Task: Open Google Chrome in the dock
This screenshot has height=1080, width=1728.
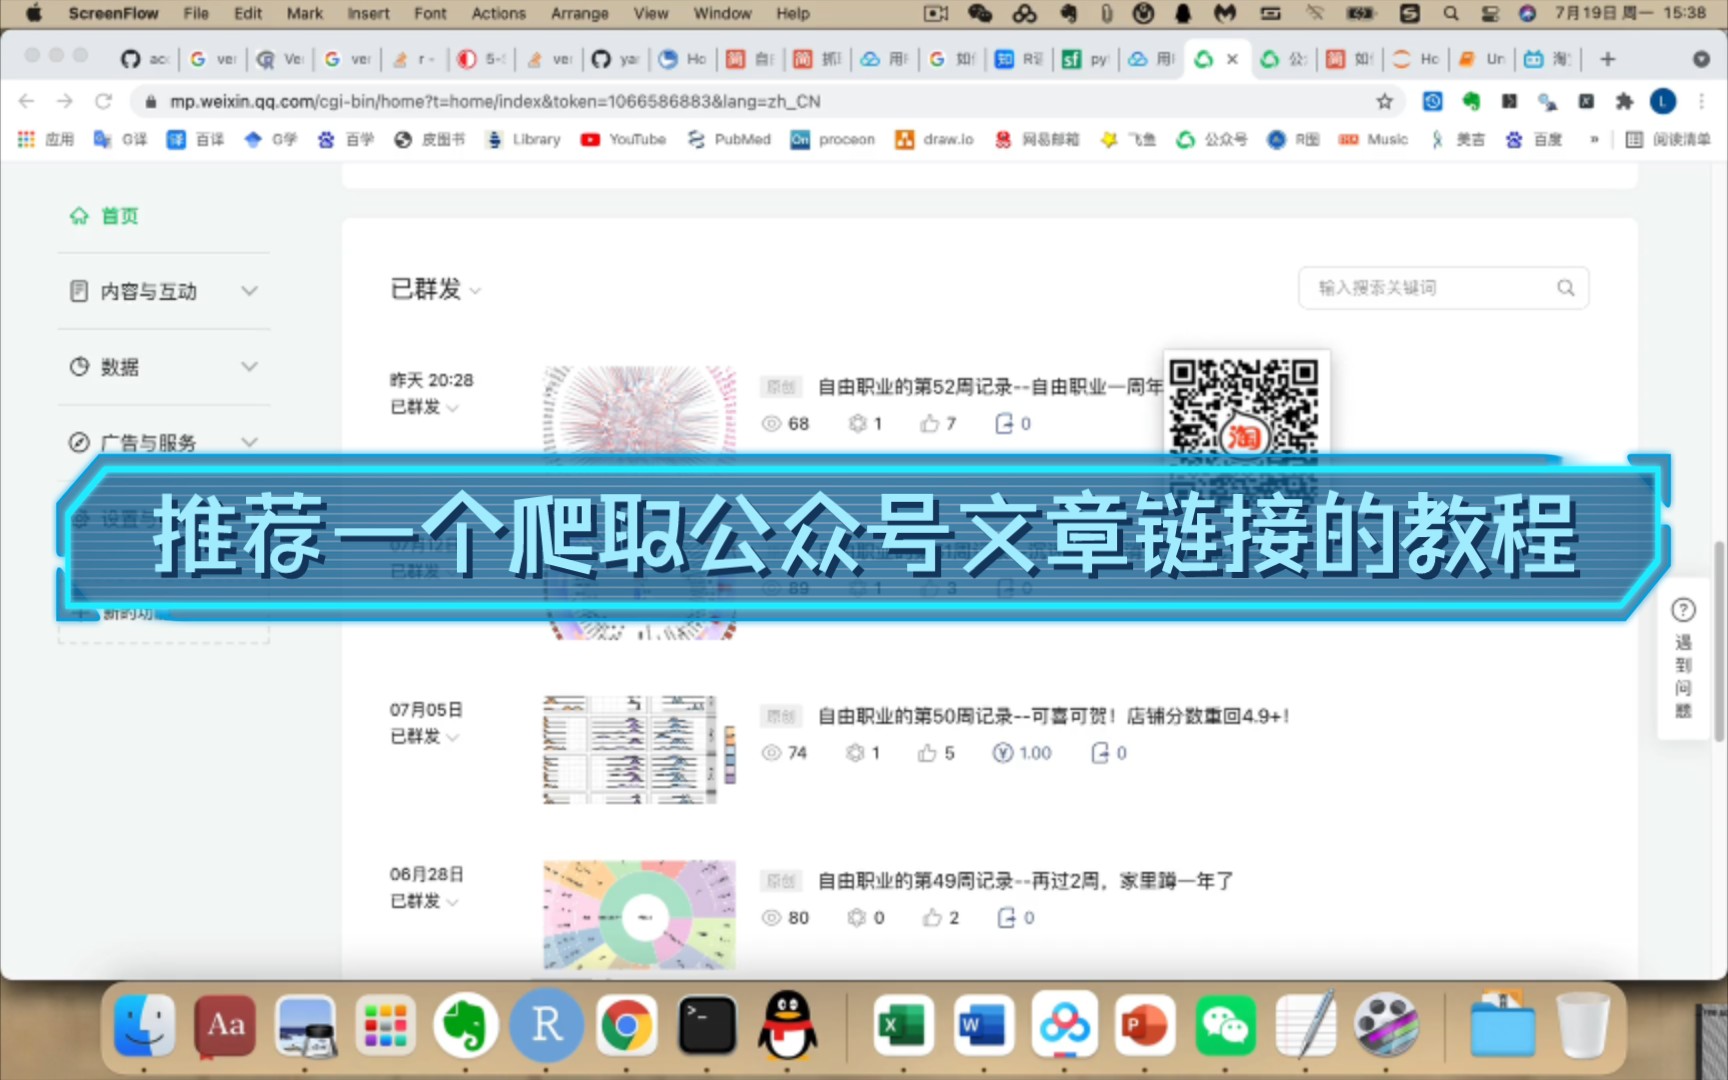Action: (627, 1025)
